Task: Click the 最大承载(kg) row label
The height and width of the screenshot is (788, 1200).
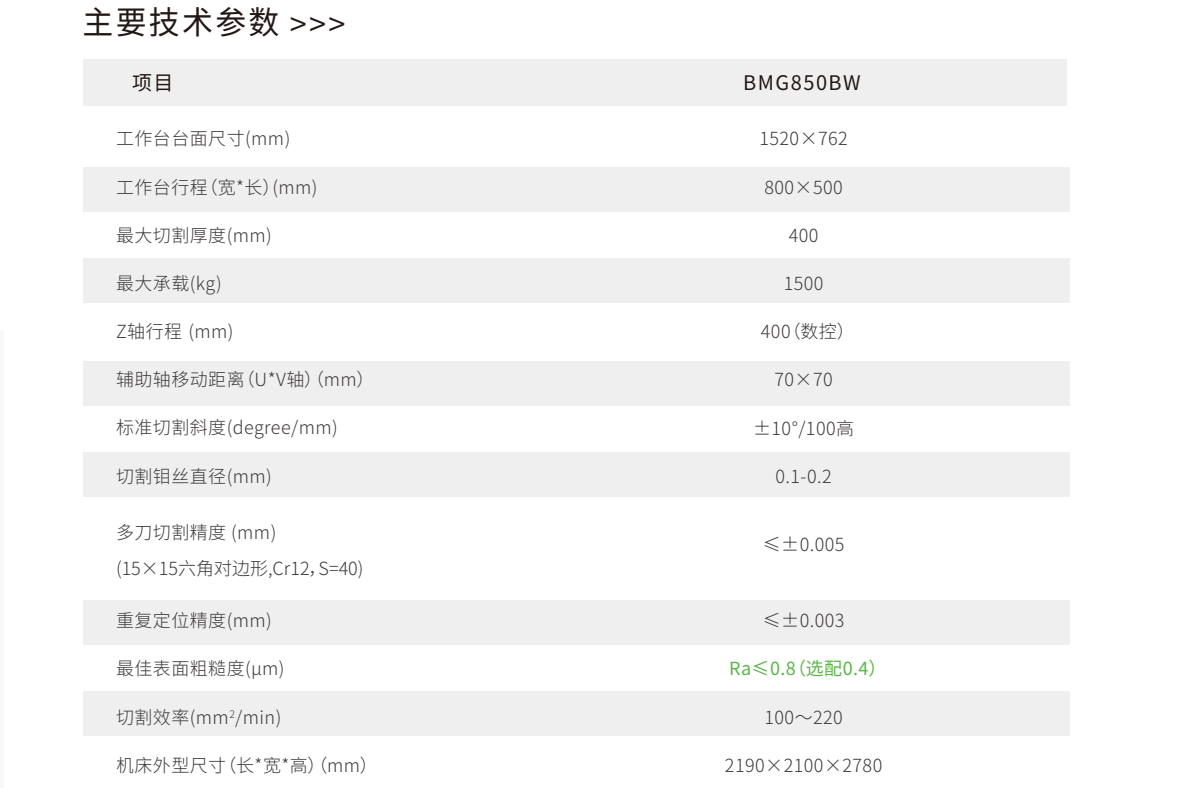Action: [x=169, y=284]
